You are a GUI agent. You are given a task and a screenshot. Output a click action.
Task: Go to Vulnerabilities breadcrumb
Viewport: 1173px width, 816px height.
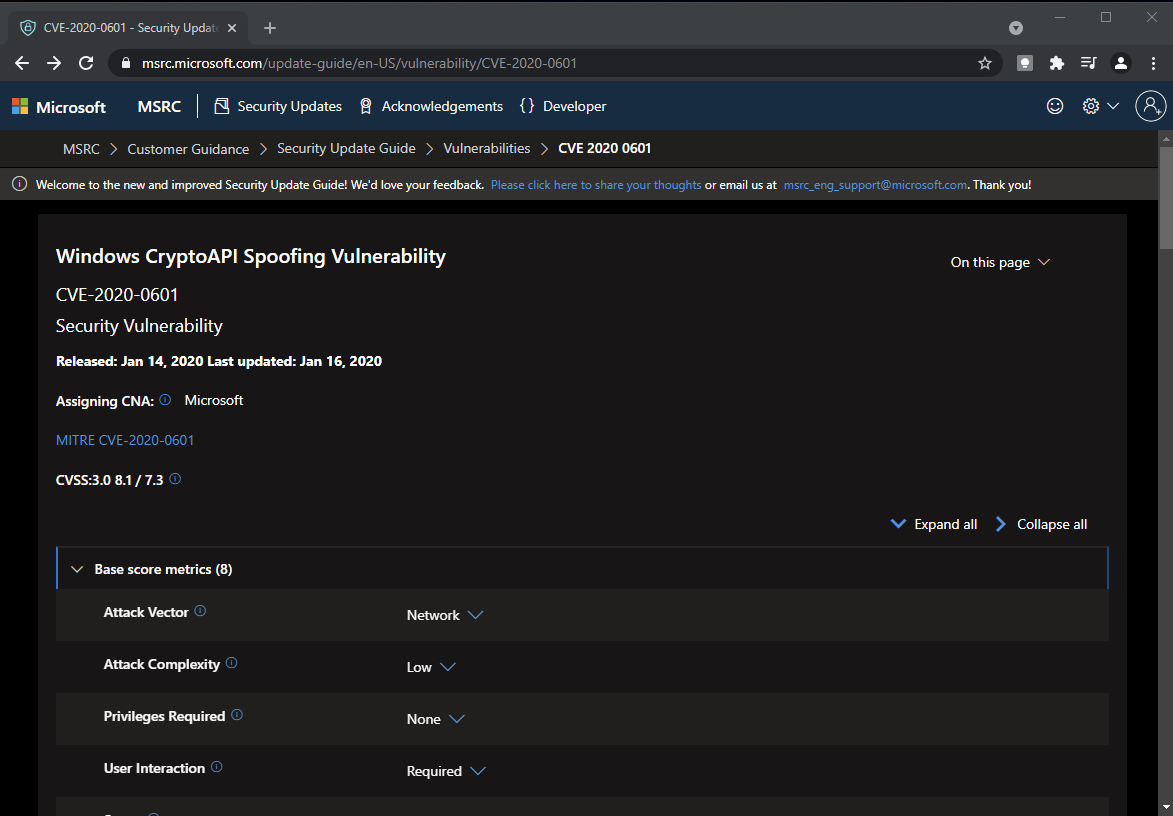coord(487,149)
